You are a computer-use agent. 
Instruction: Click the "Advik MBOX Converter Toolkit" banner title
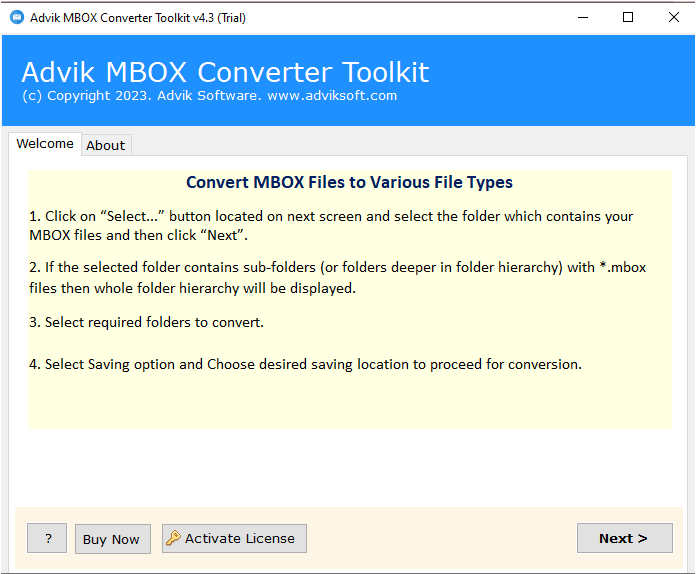225,72
